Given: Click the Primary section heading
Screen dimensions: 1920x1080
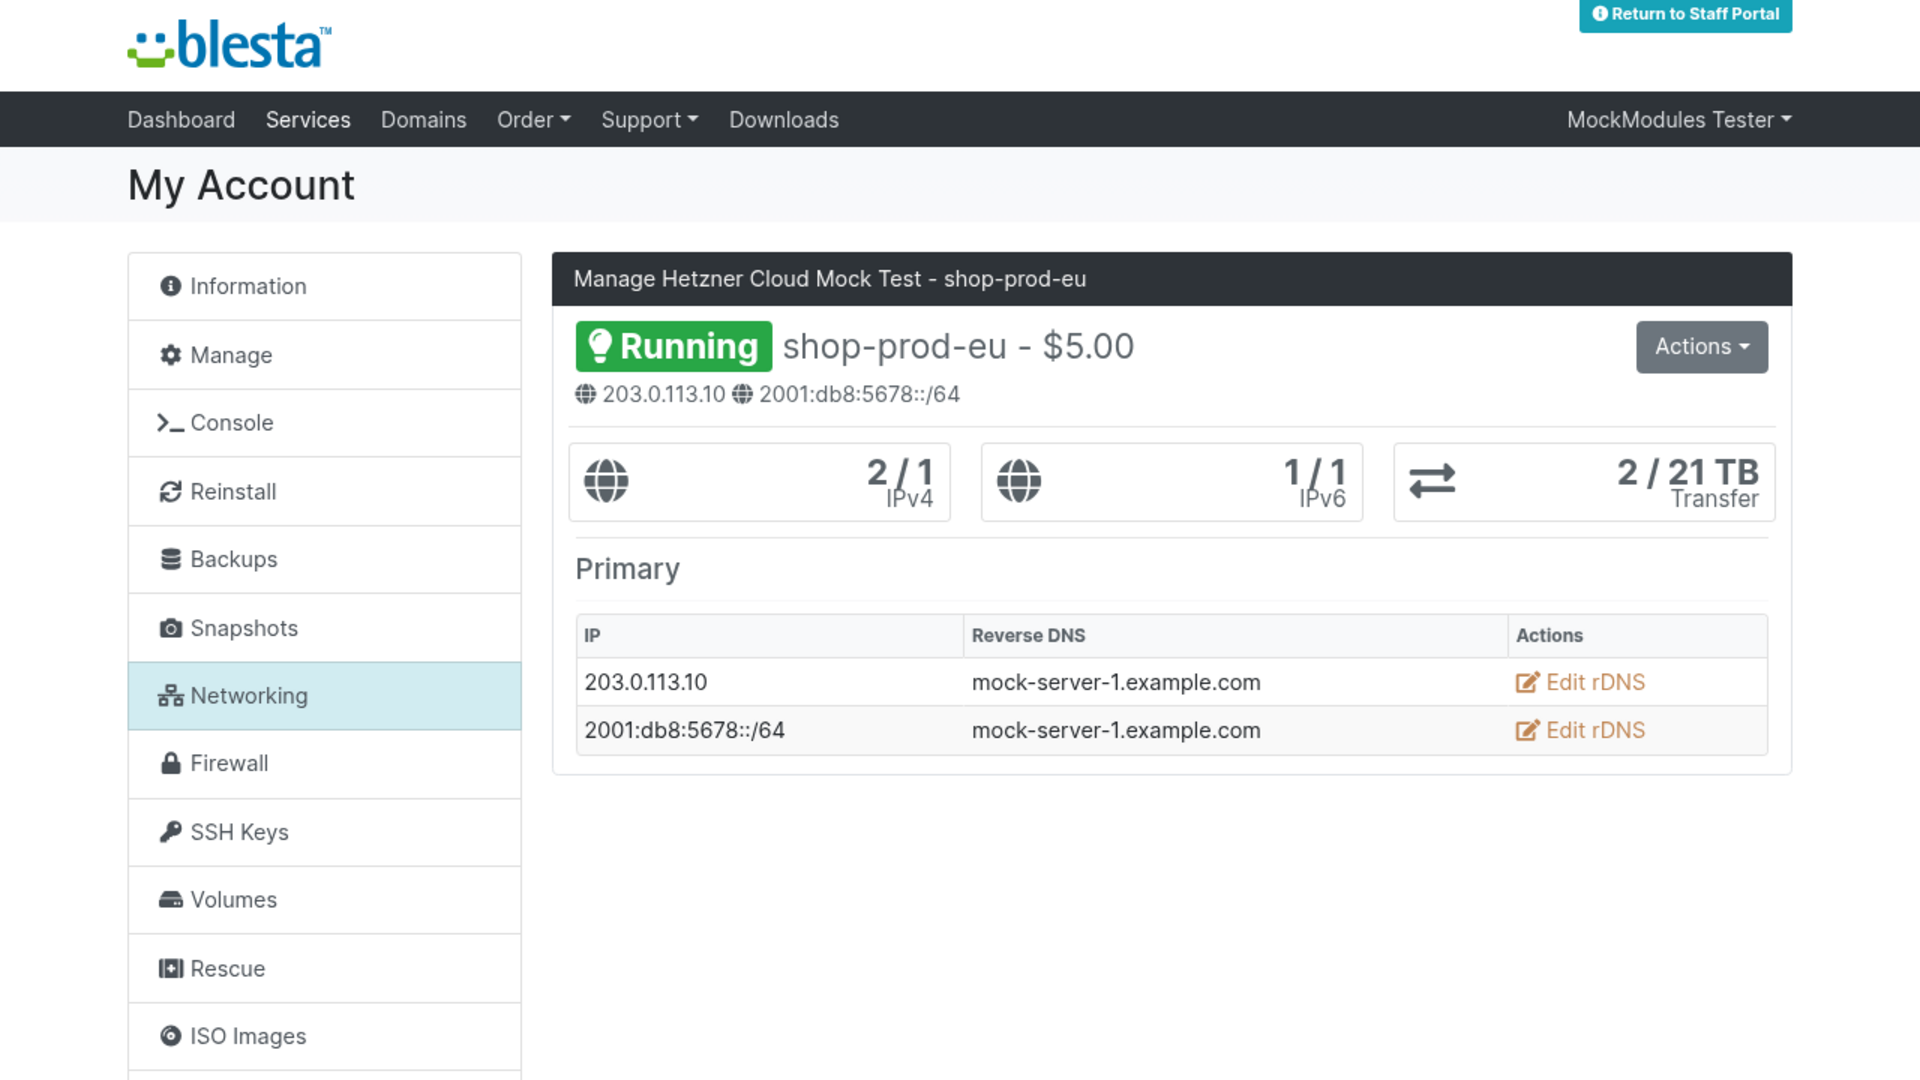Looking at the screenshot, I should (627, 569).
